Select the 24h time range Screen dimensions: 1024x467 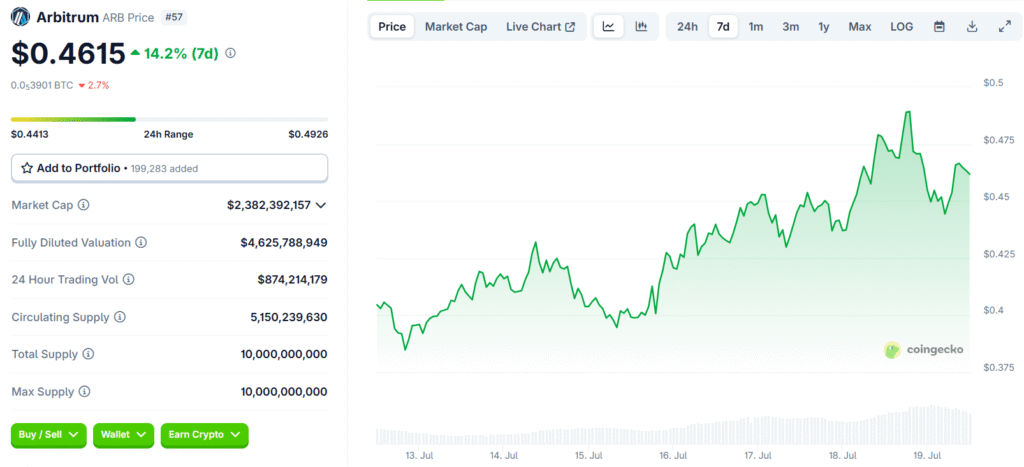pyautogui.click(x=687, y=27)
